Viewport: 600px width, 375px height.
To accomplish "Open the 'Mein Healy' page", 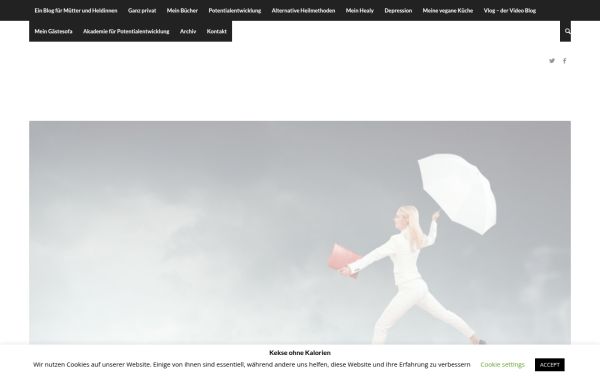I will [x=360, y=10].
